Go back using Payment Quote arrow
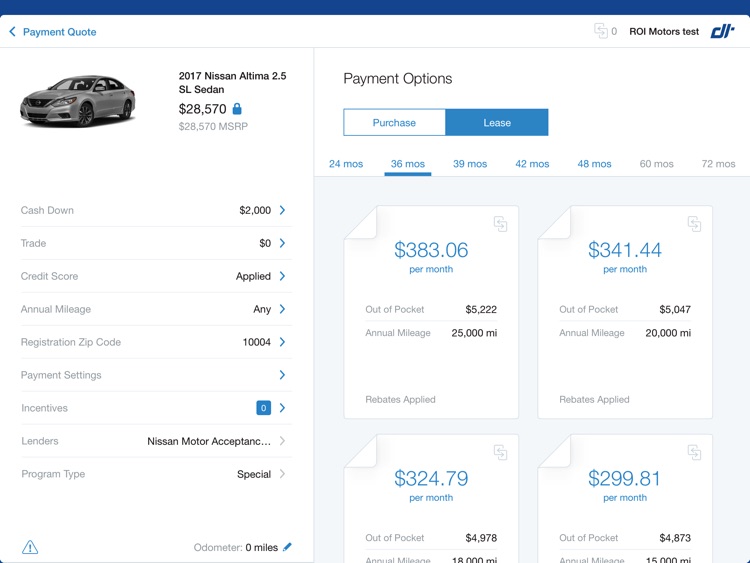 pos(12,32)
